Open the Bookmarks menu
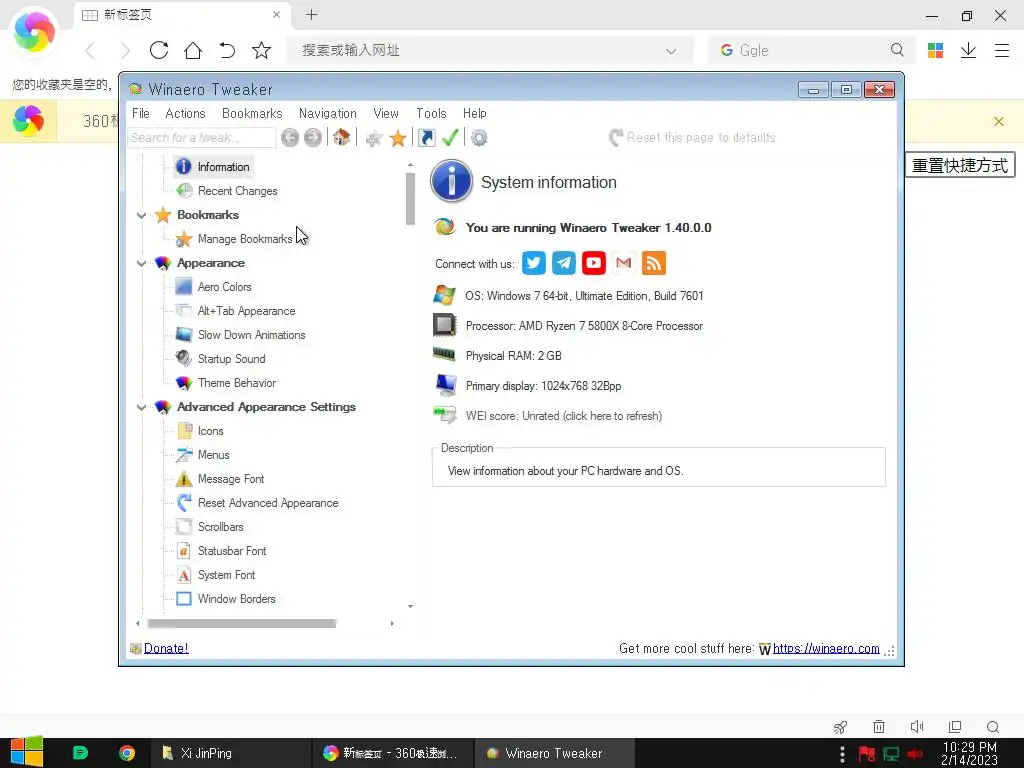The height and width of the screenshot is (768, 1024). tap(252, 113)
